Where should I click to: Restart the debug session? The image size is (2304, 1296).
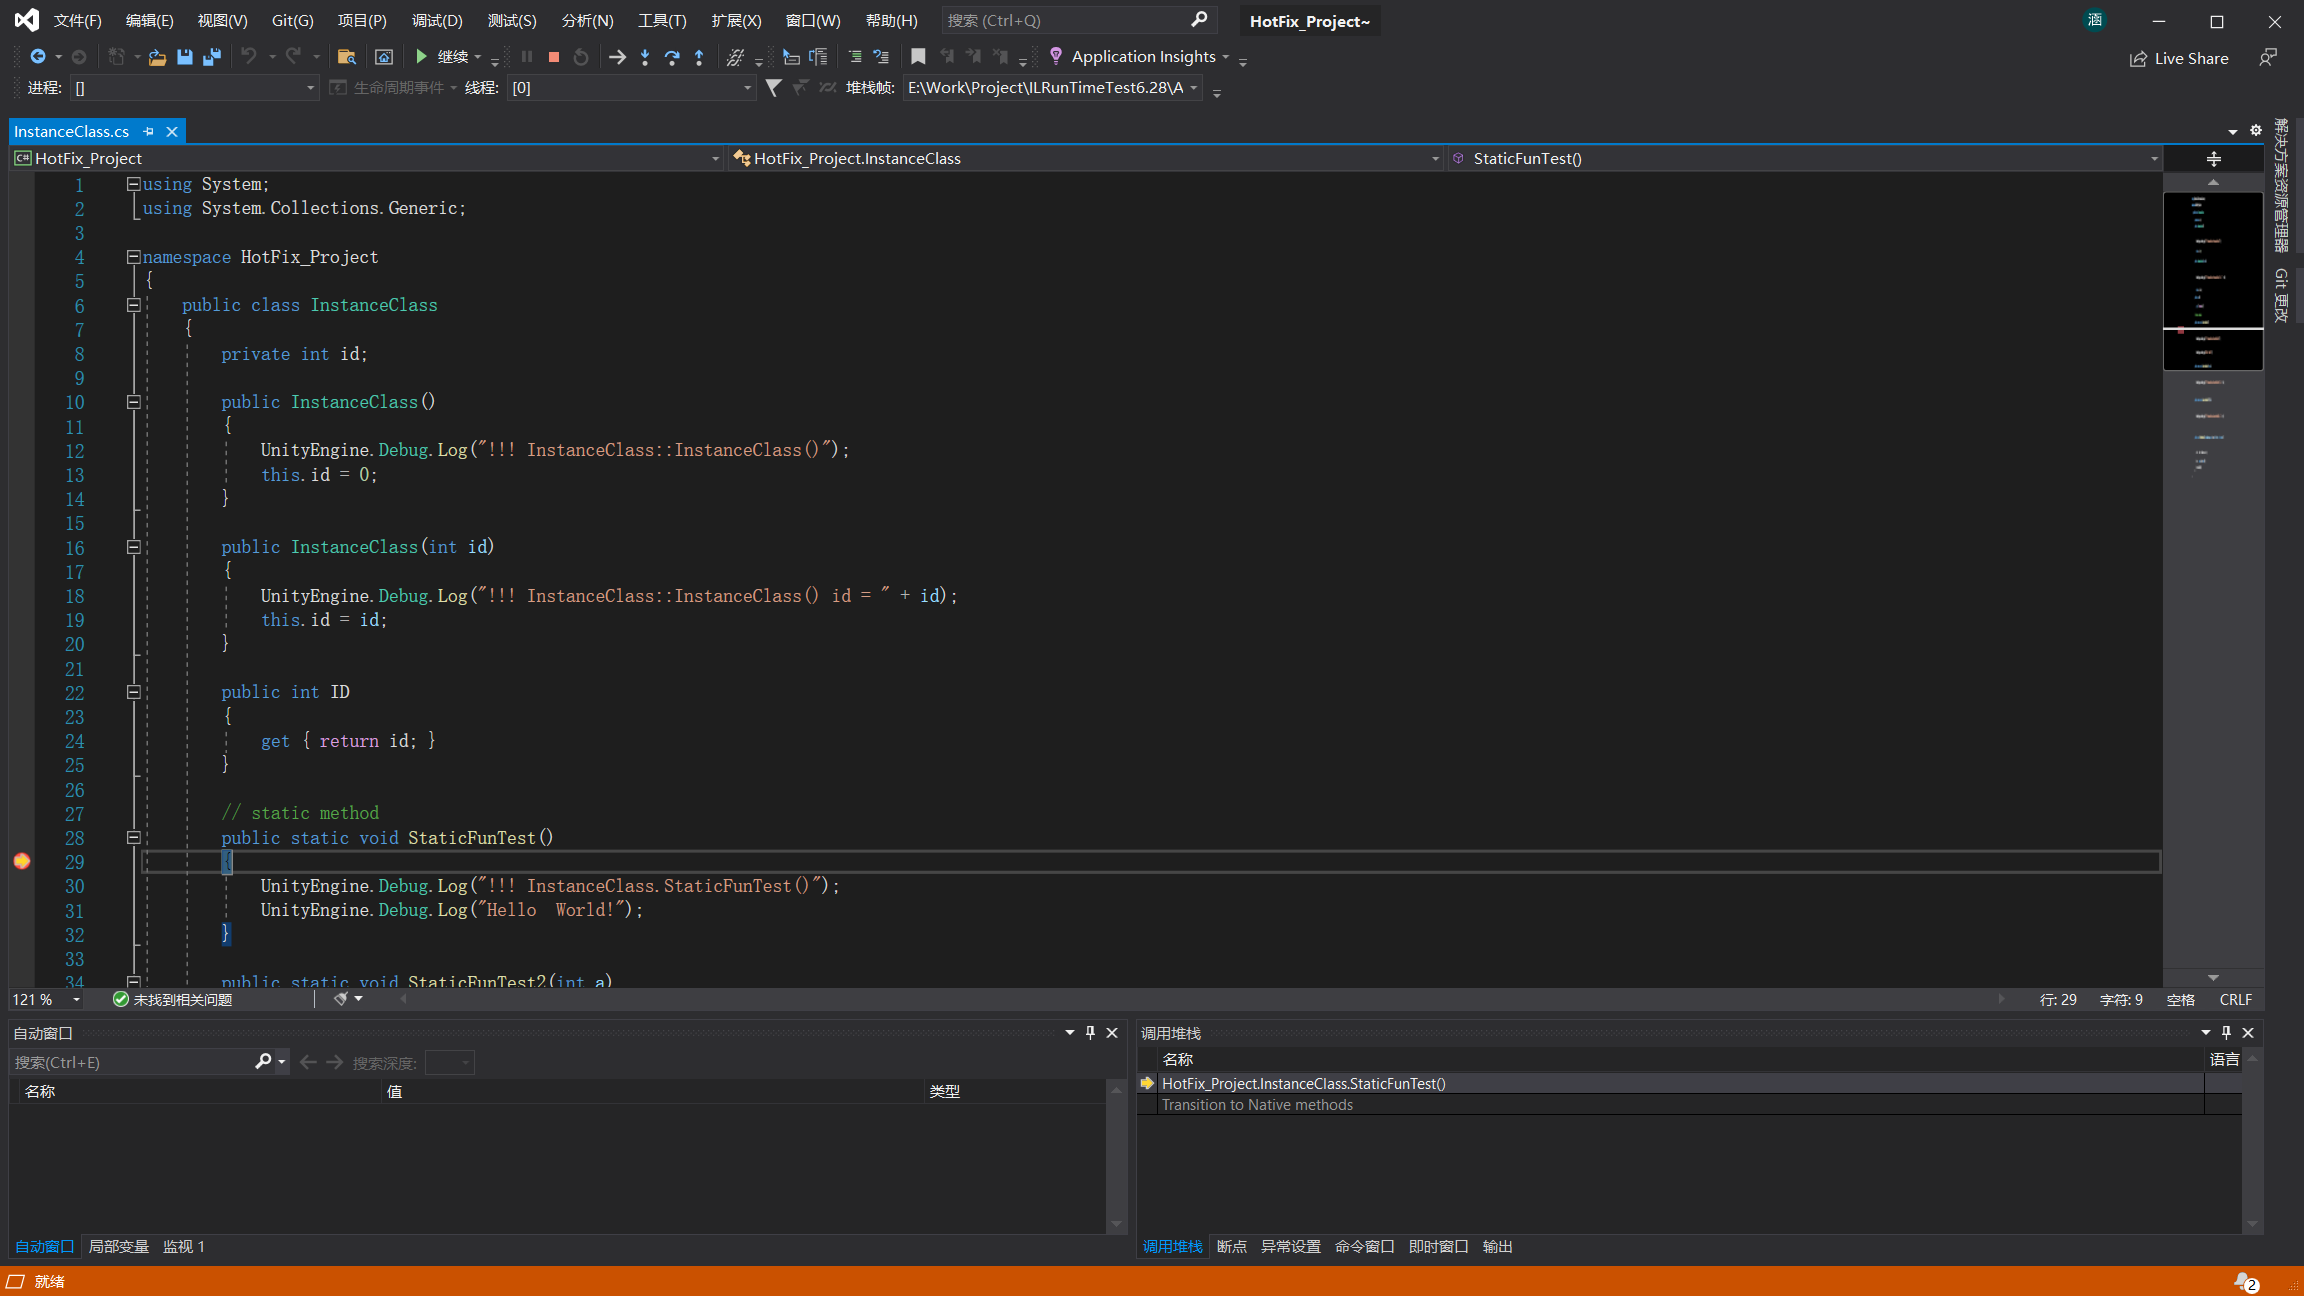(x=580, y=57)
